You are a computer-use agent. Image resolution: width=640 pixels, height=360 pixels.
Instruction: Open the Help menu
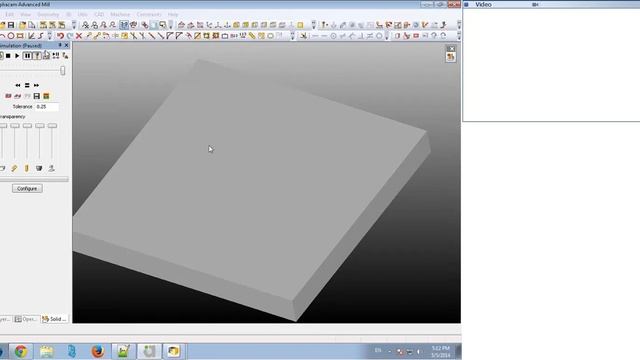[x=173, y=14]
